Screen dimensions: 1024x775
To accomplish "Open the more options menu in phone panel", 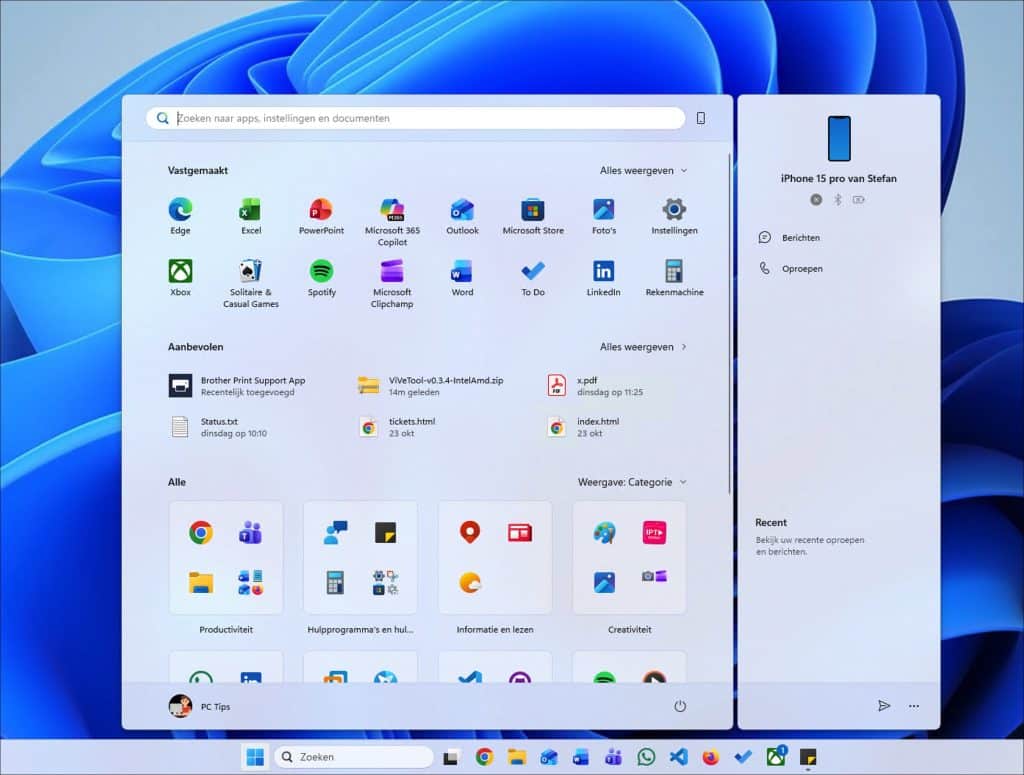I will [913, 705].
